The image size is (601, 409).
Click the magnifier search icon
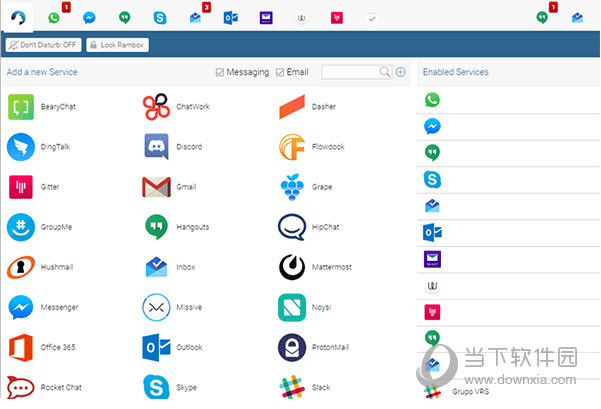(x=384, y=72)
